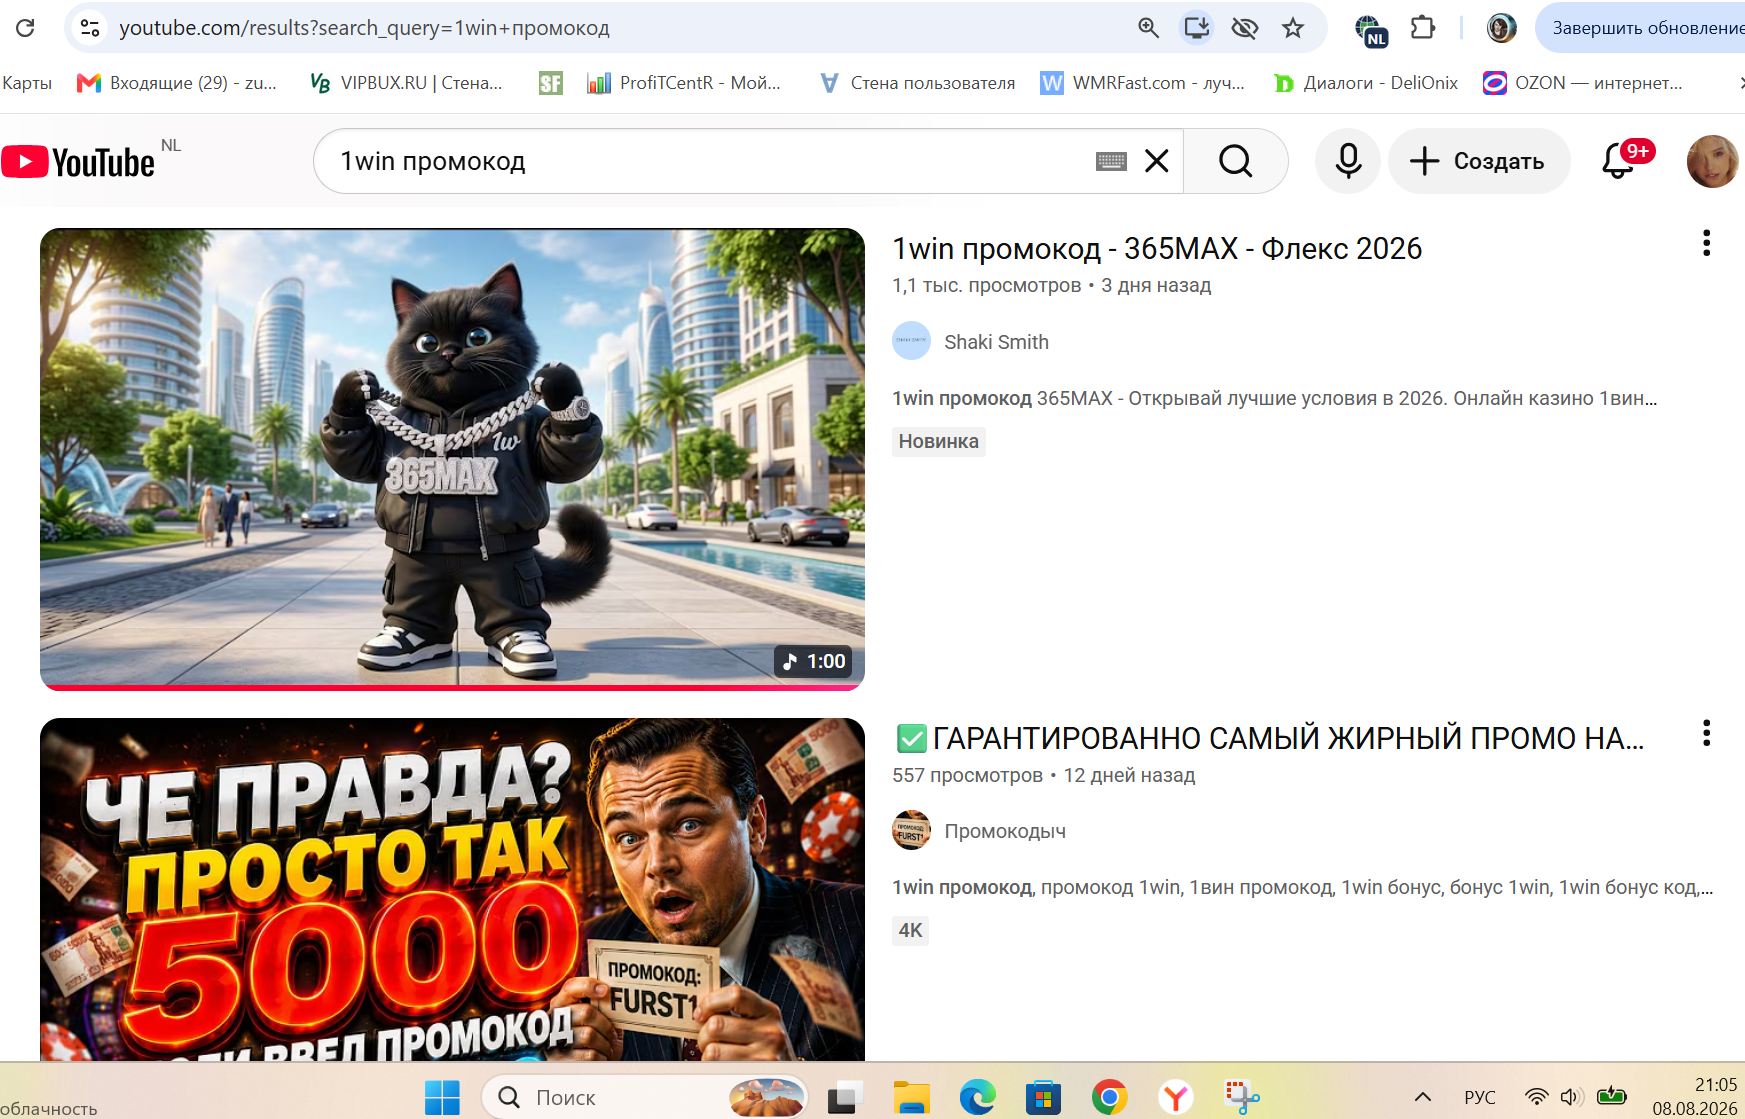1745x1119 pixels.
Task: Click the 365MAX video description text
Action: pyautogui.click(x=1274, y=398)
